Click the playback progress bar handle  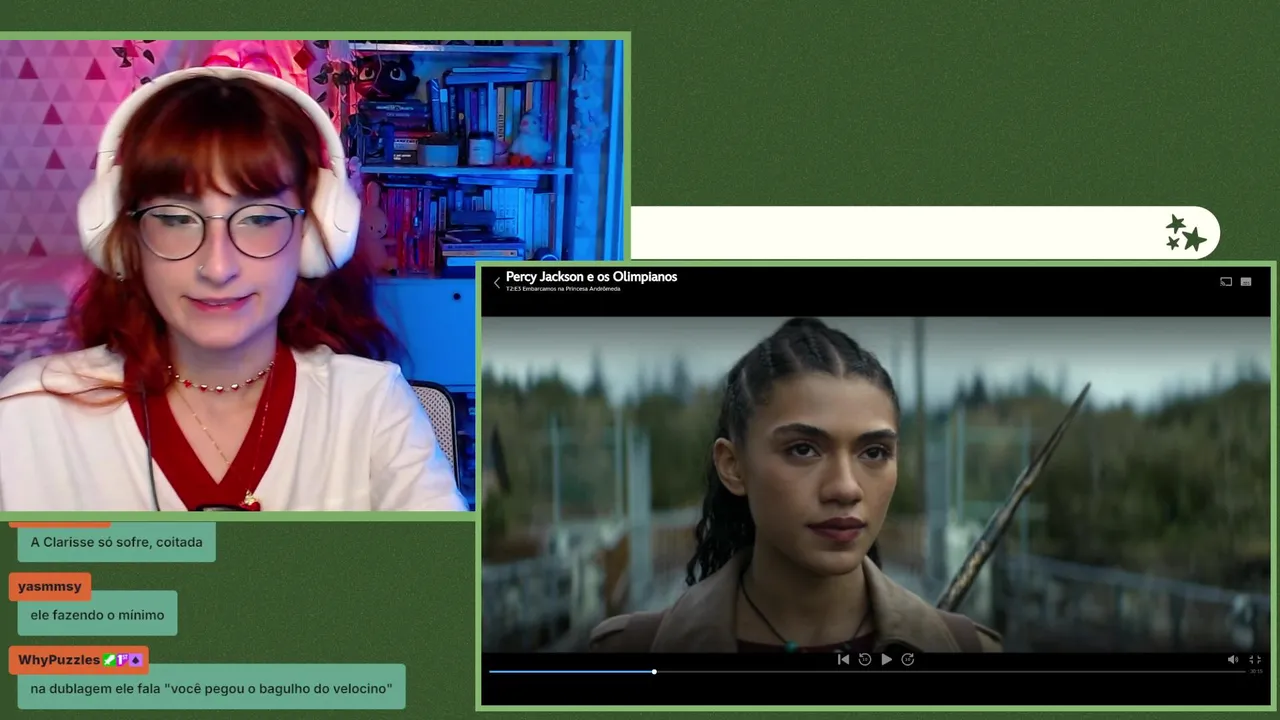(654, 671)
